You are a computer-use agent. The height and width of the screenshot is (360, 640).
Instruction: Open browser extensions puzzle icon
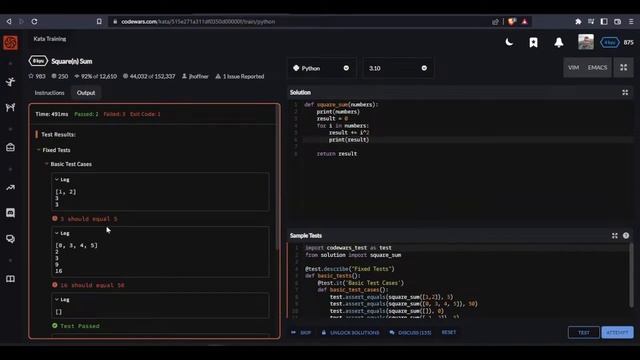[x=578, y=21]
